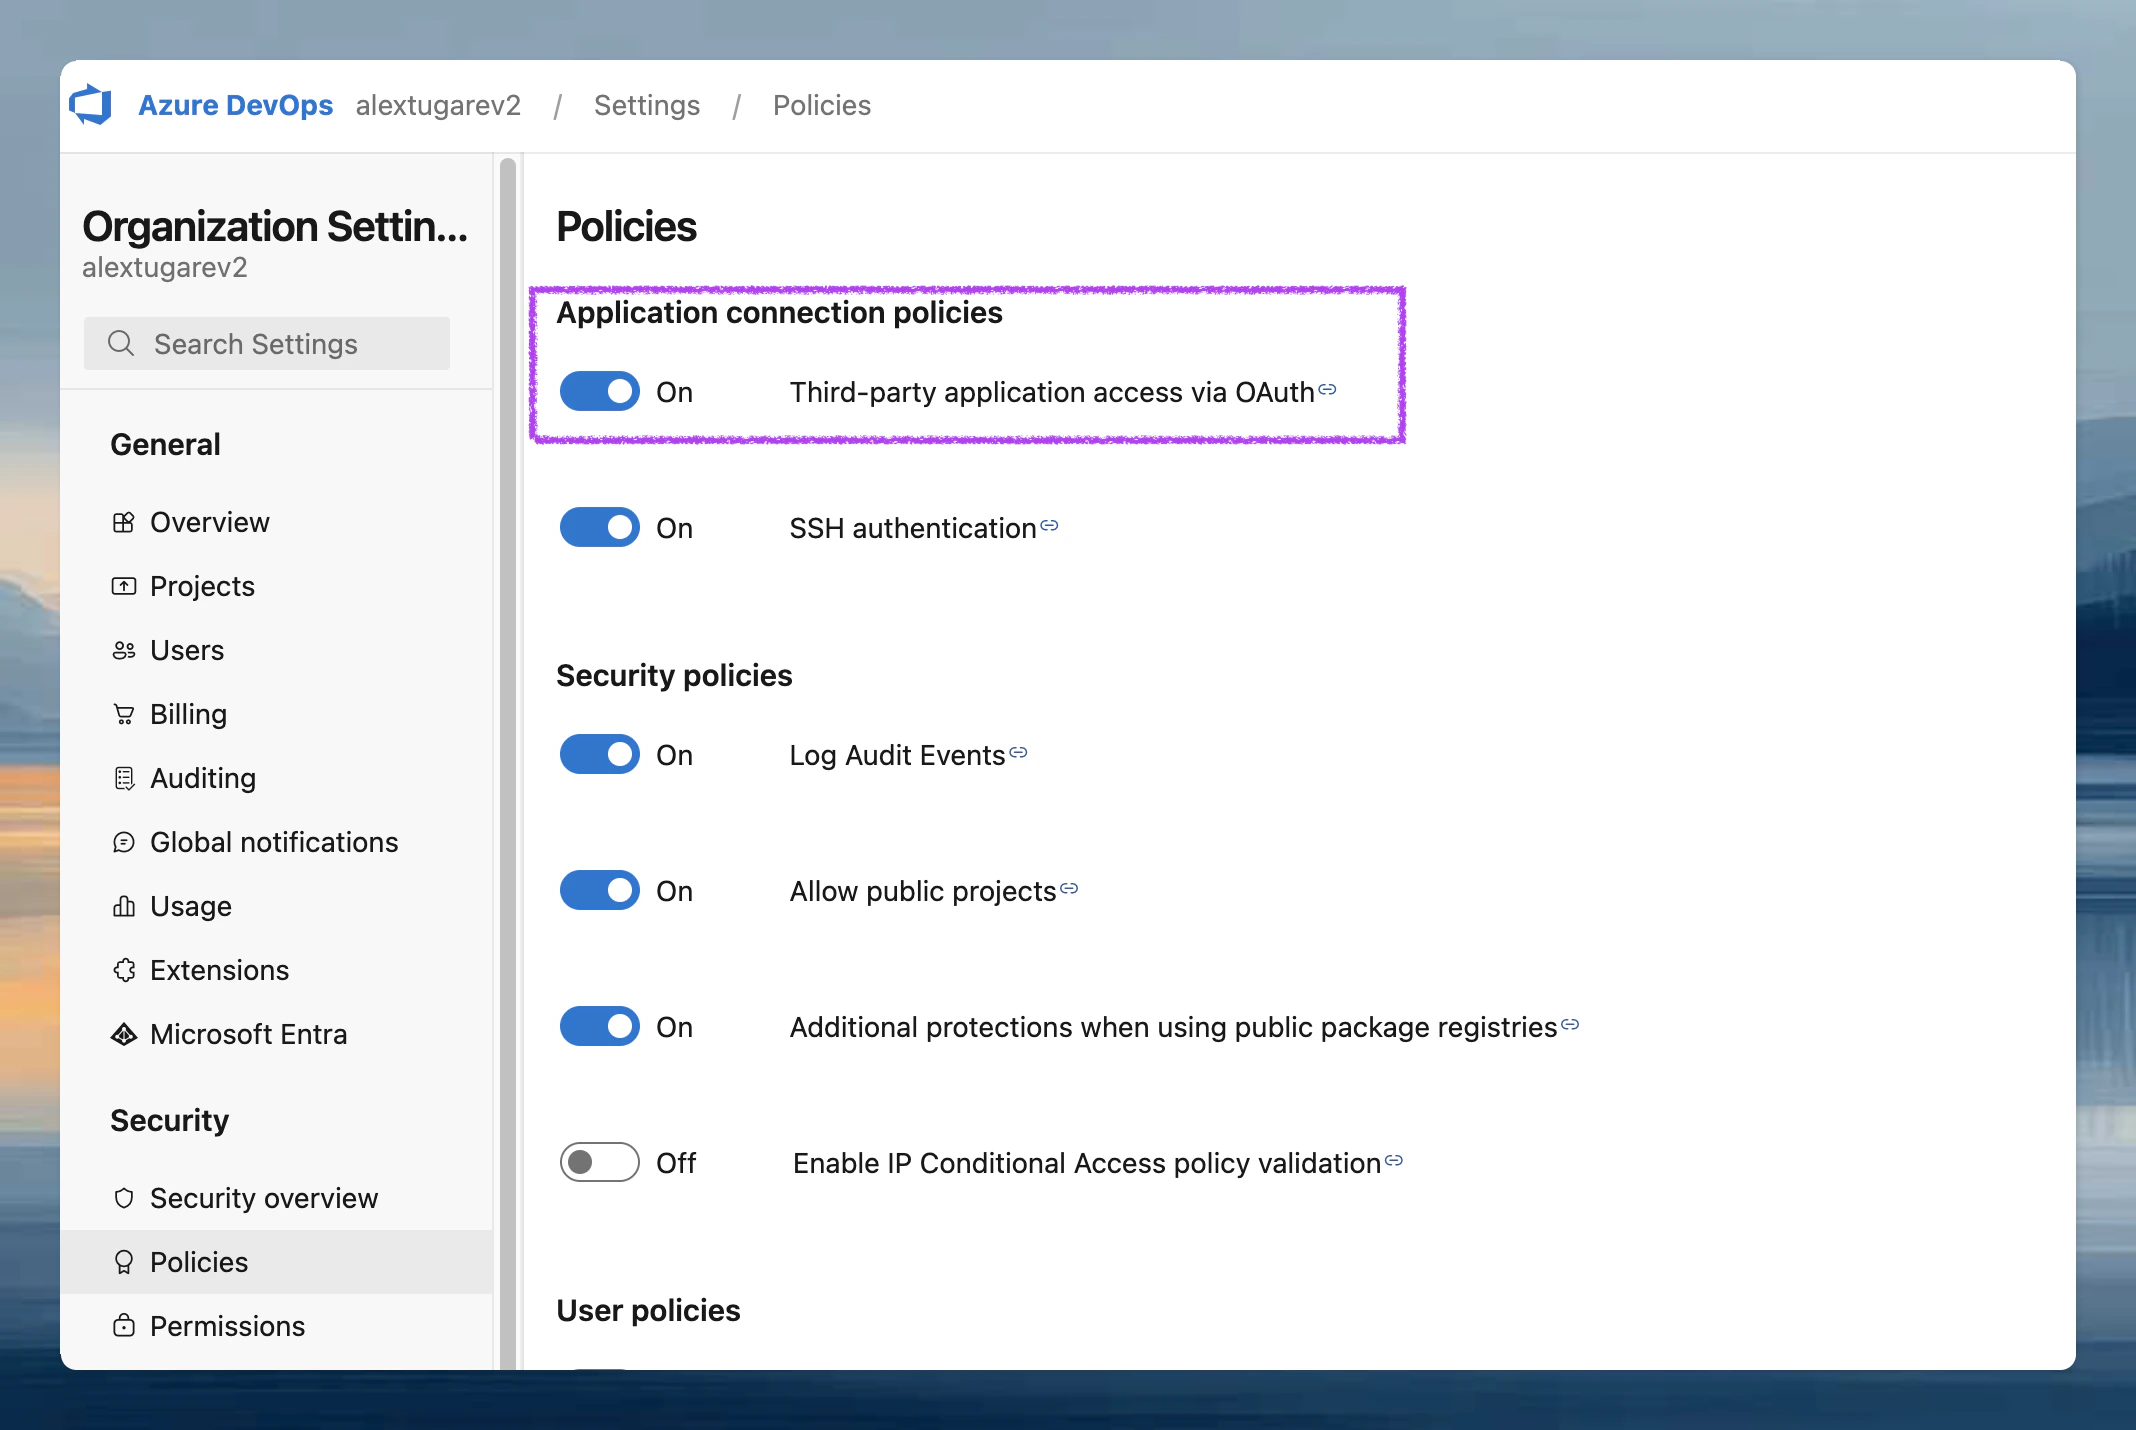2136x1430 pixels.
Task: Select Policies in the sidebar
Action: [198, 1262]
